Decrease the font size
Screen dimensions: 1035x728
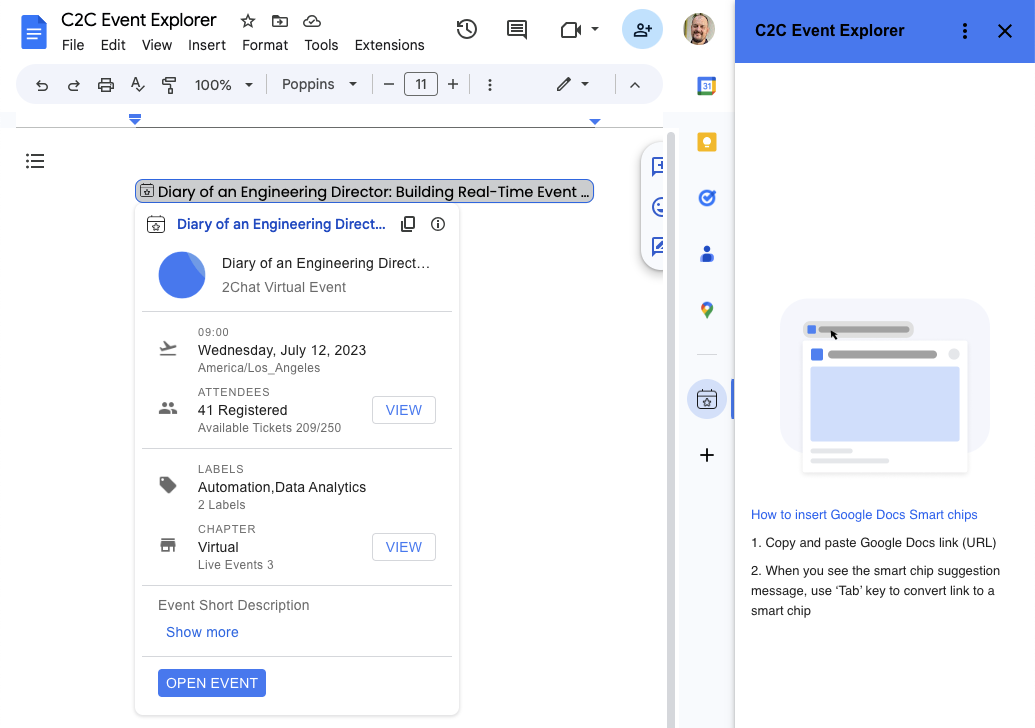click(x=389, y=84)
